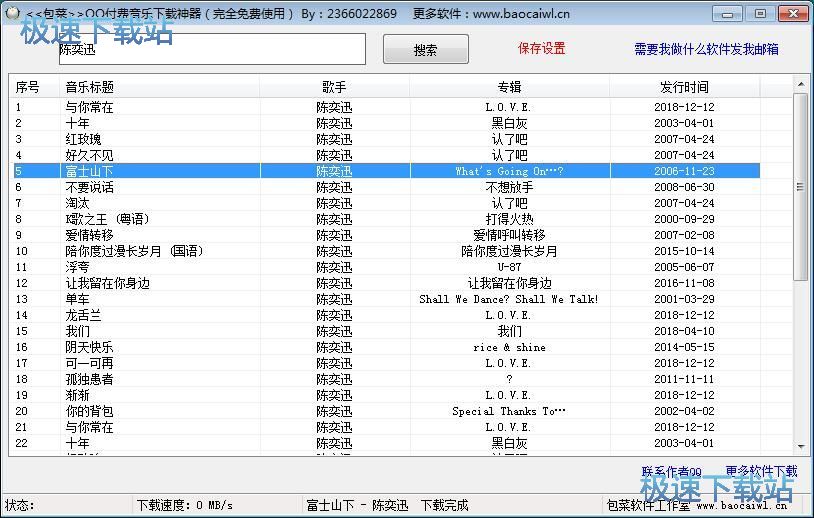Select the song 淘汰
The height and width of the screenshot is (518, 814).
coord(77,203)
